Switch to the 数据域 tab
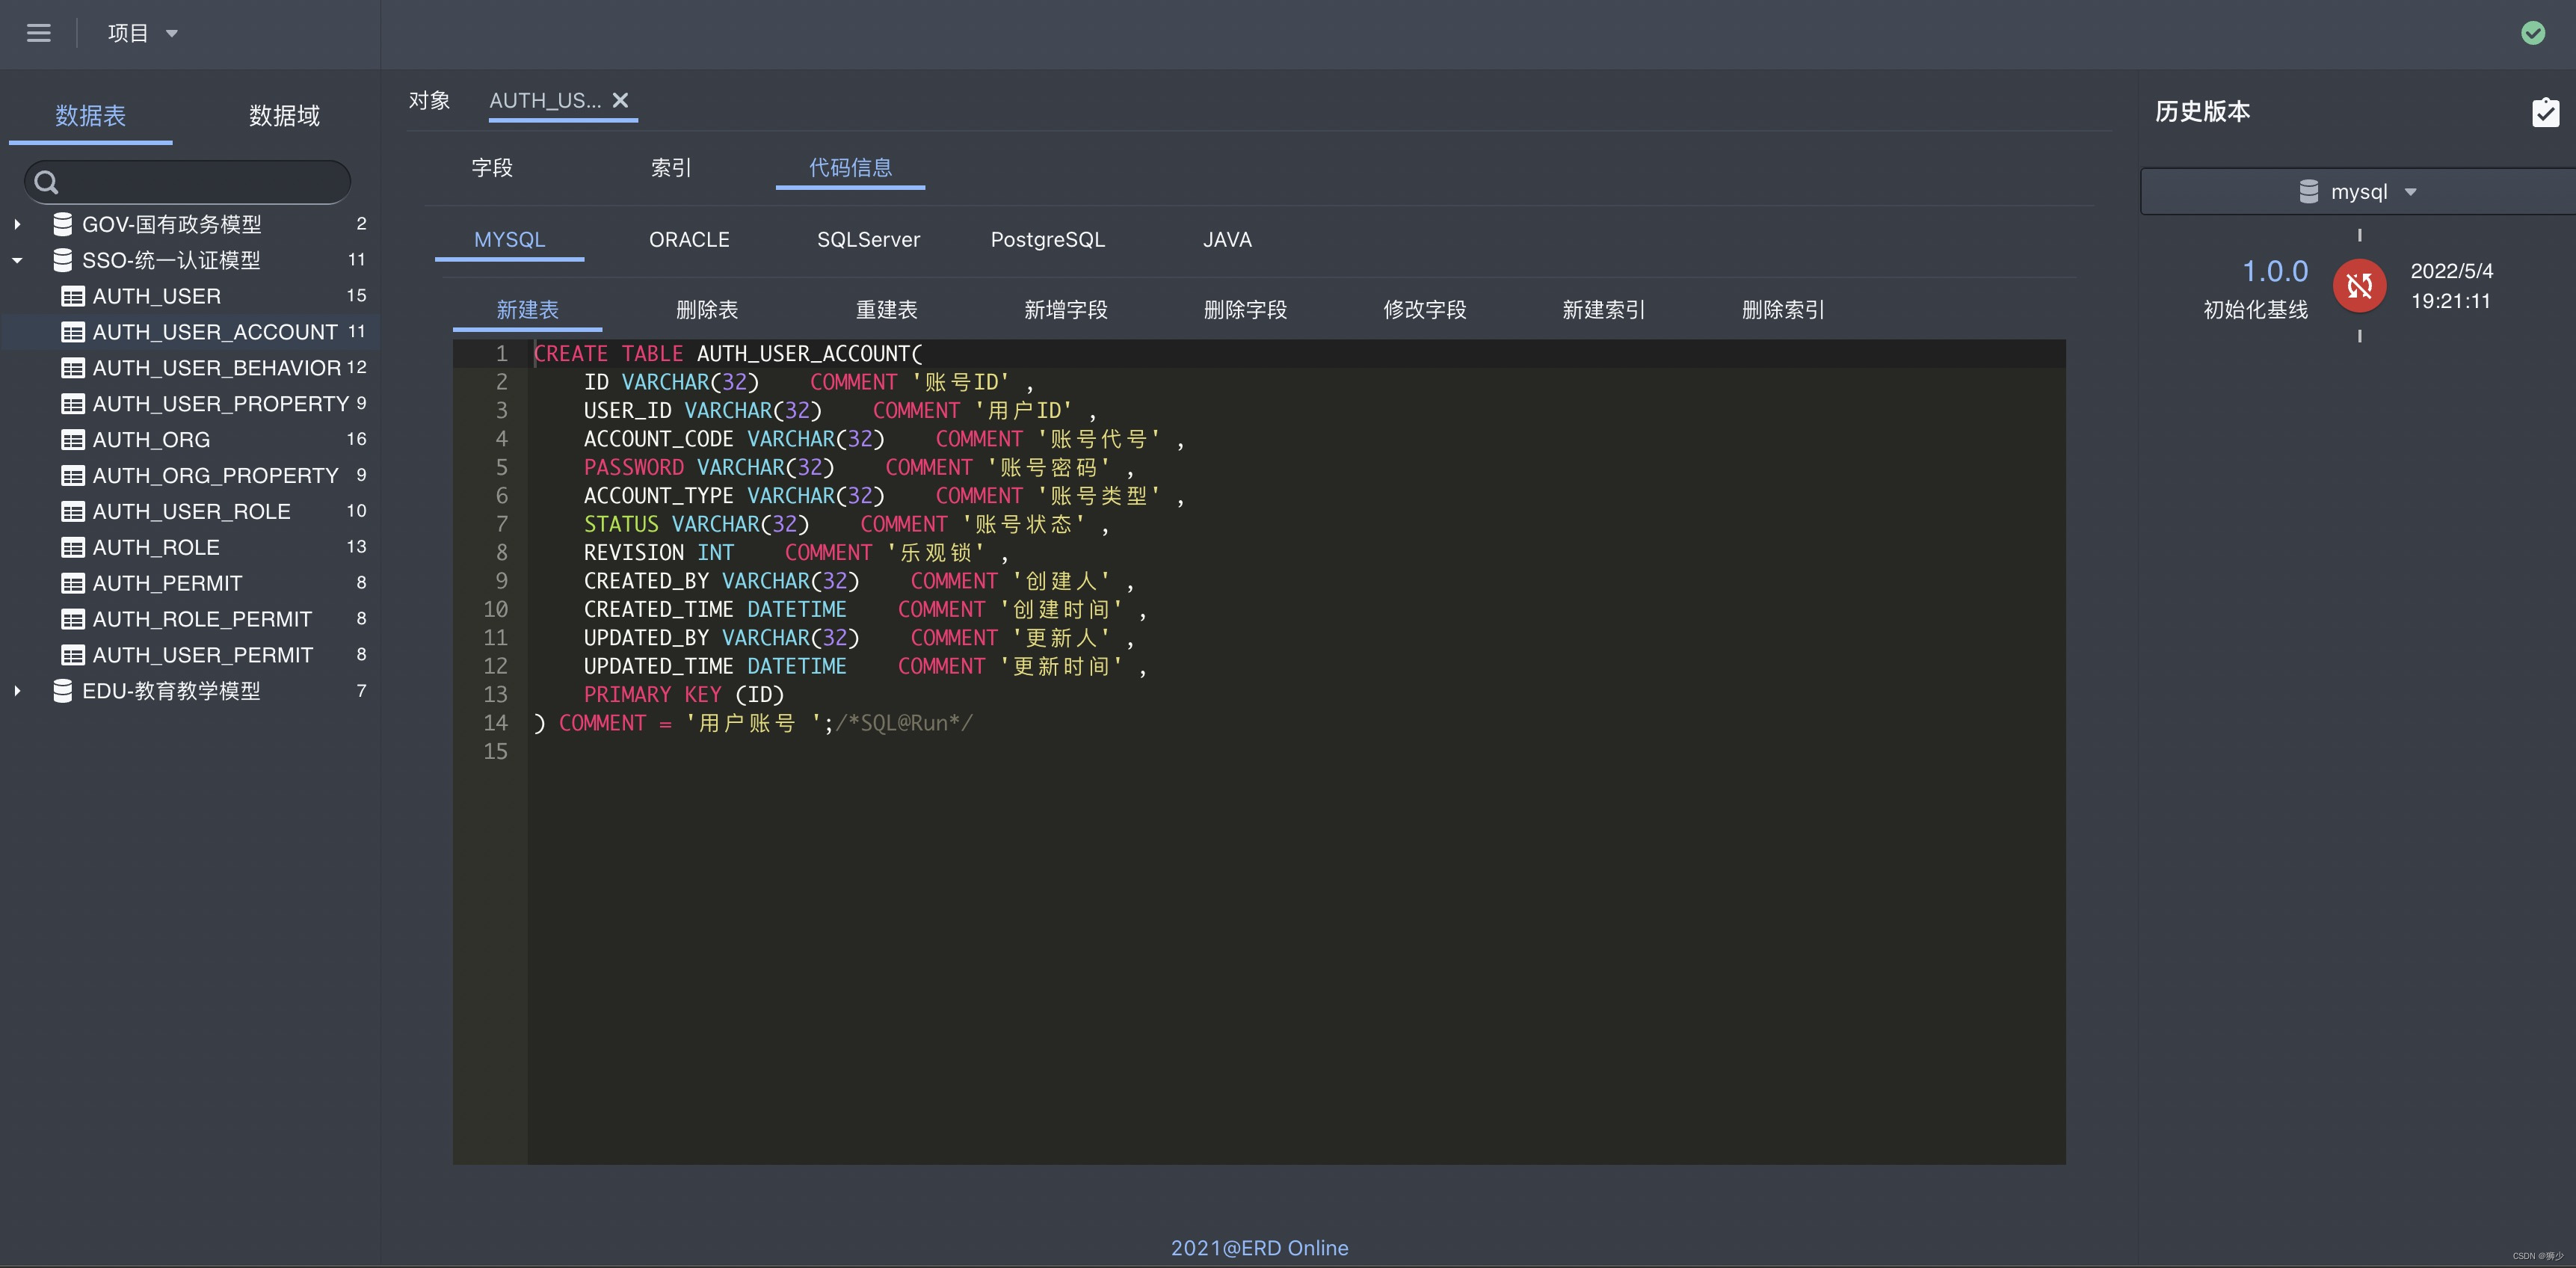Image resolution: width=2576 pixels, height=1268 pixels. coord(284,116)
